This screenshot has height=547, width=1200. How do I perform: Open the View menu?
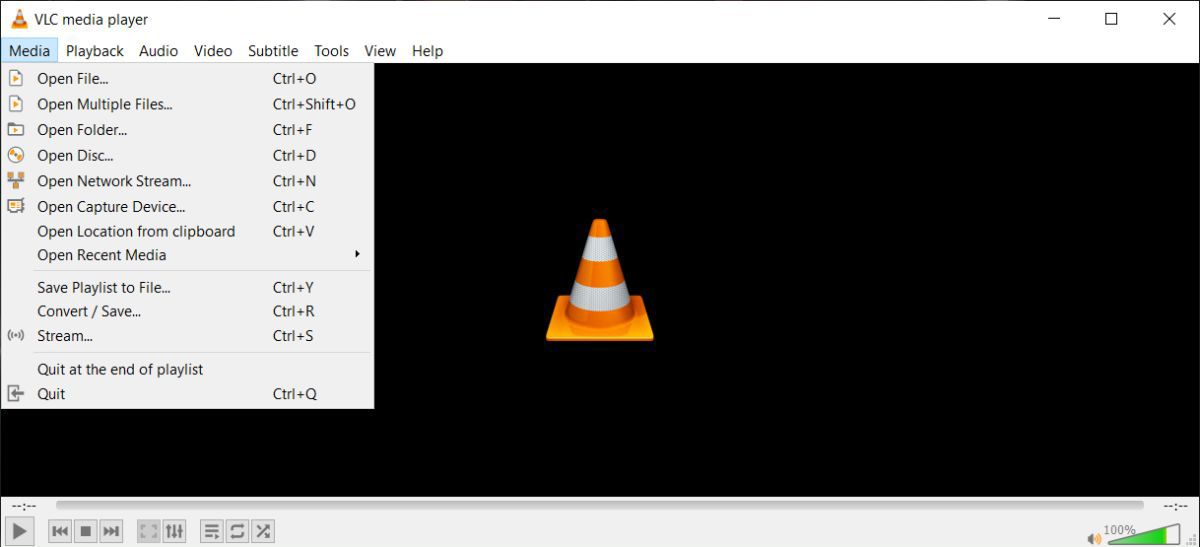click(x=380, y=51)
